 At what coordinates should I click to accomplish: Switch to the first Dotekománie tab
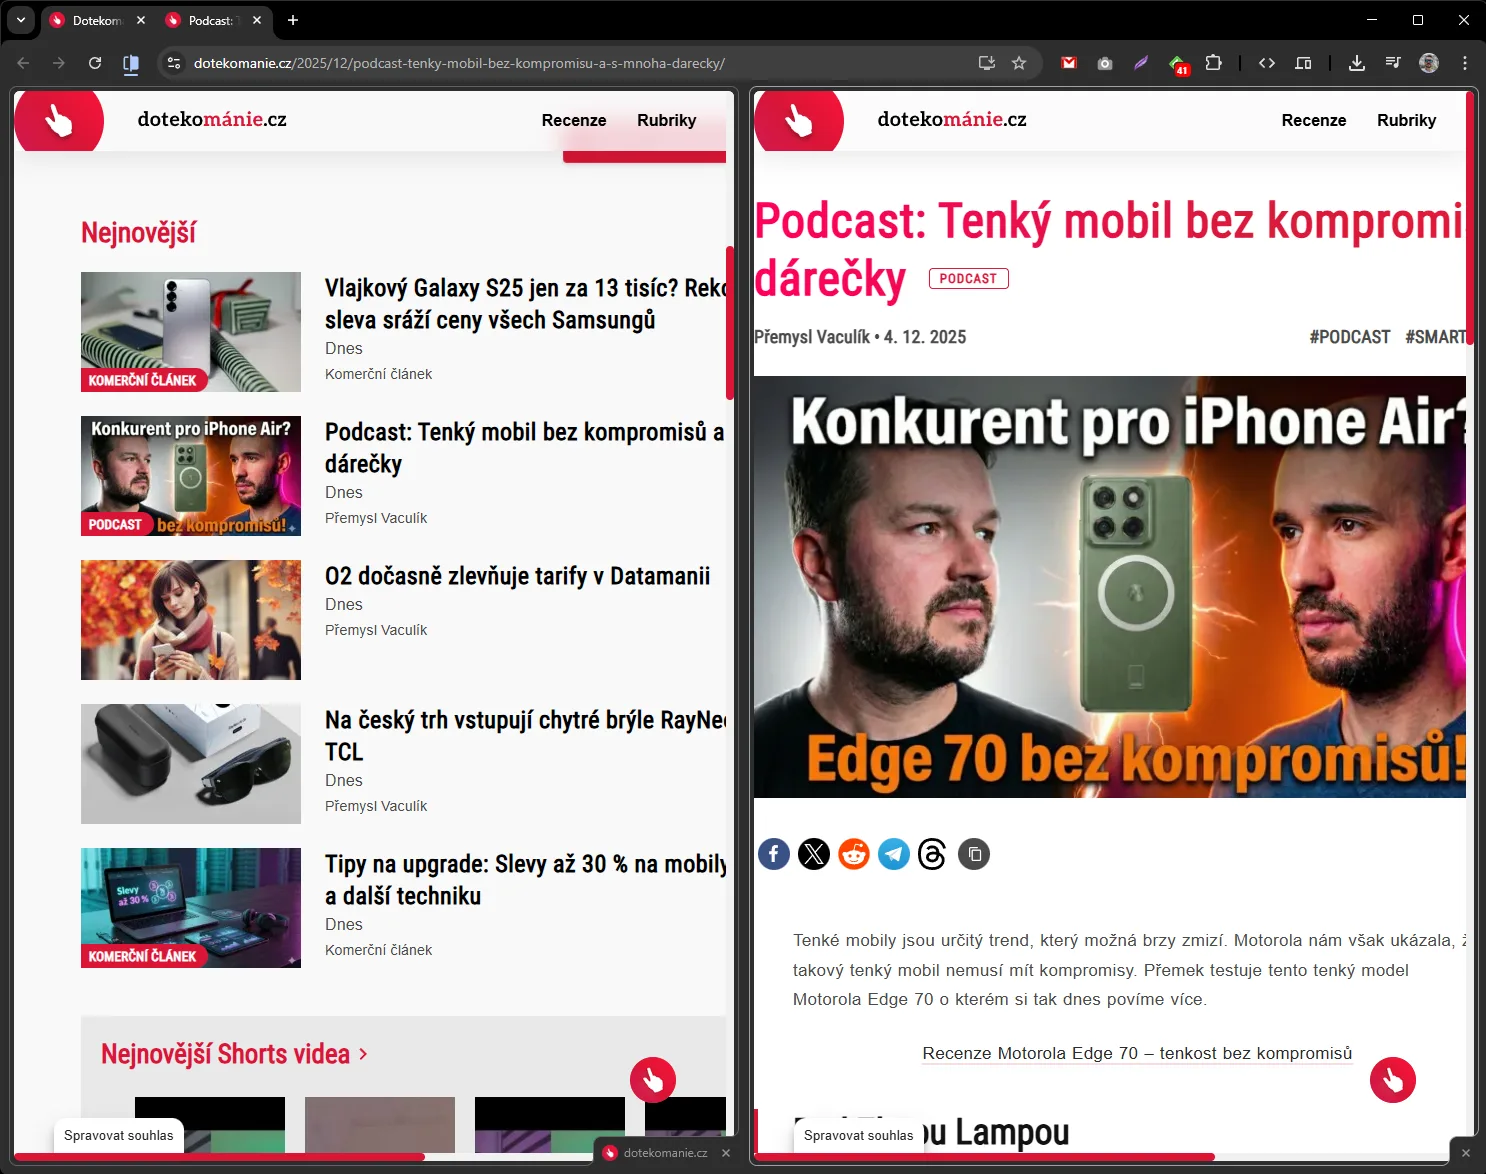(96, 20)
